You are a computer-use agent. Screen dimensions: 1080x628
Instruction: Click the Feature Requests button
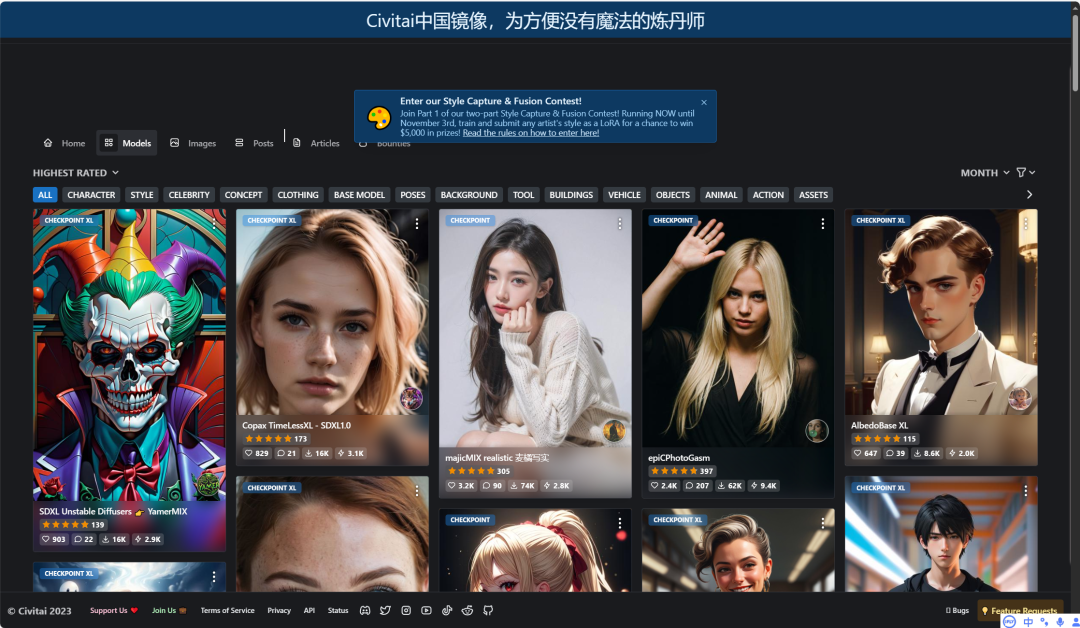1019,610
